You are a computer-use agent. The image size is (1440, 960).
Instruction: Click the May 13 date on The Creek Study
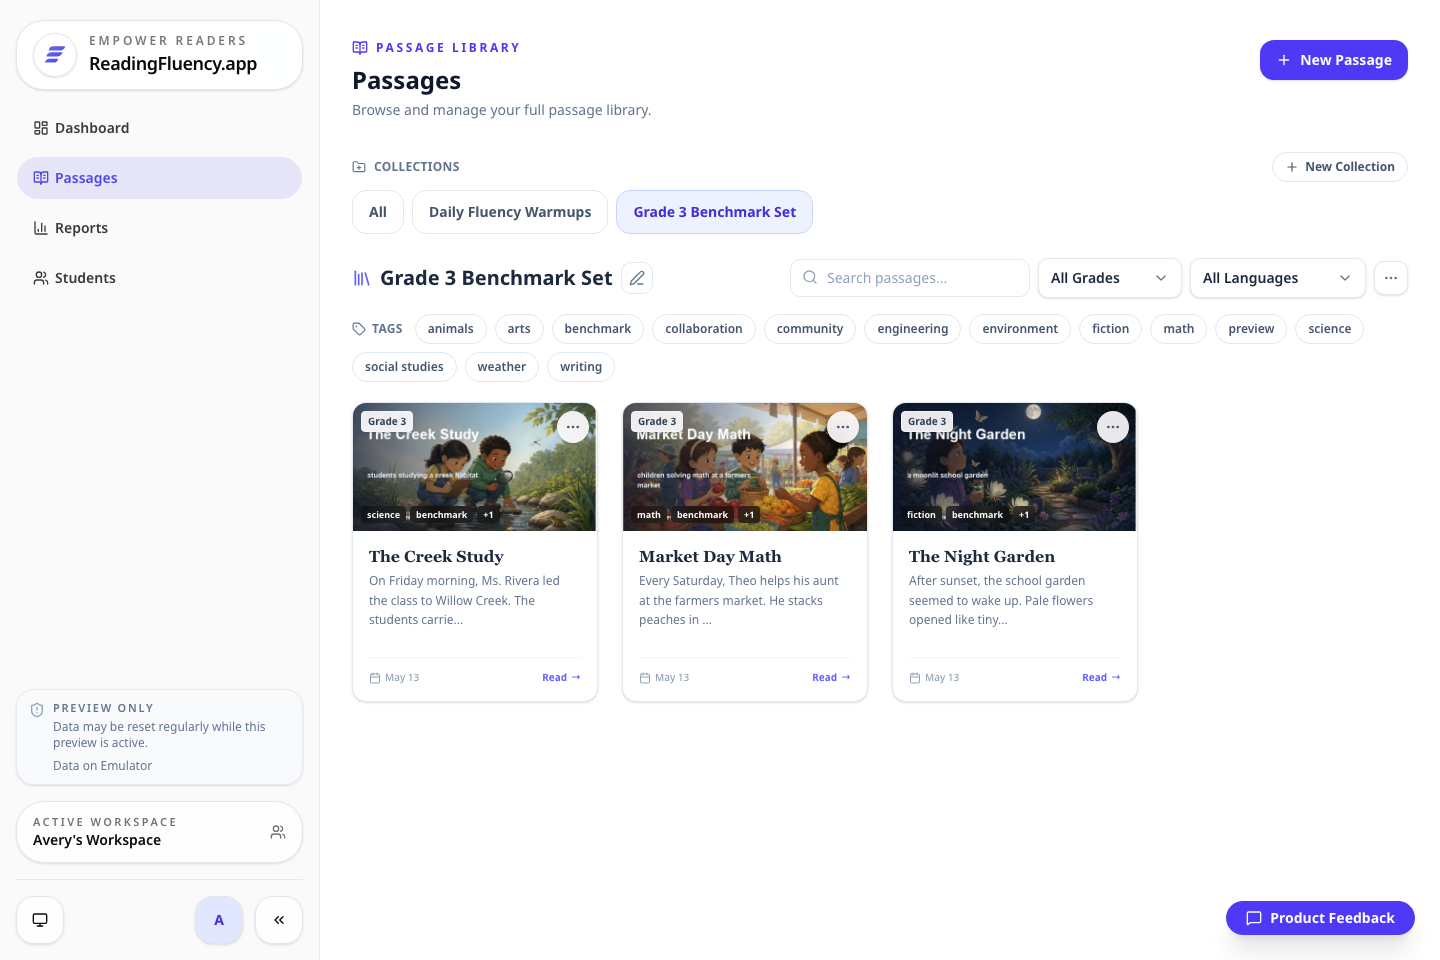394,678
